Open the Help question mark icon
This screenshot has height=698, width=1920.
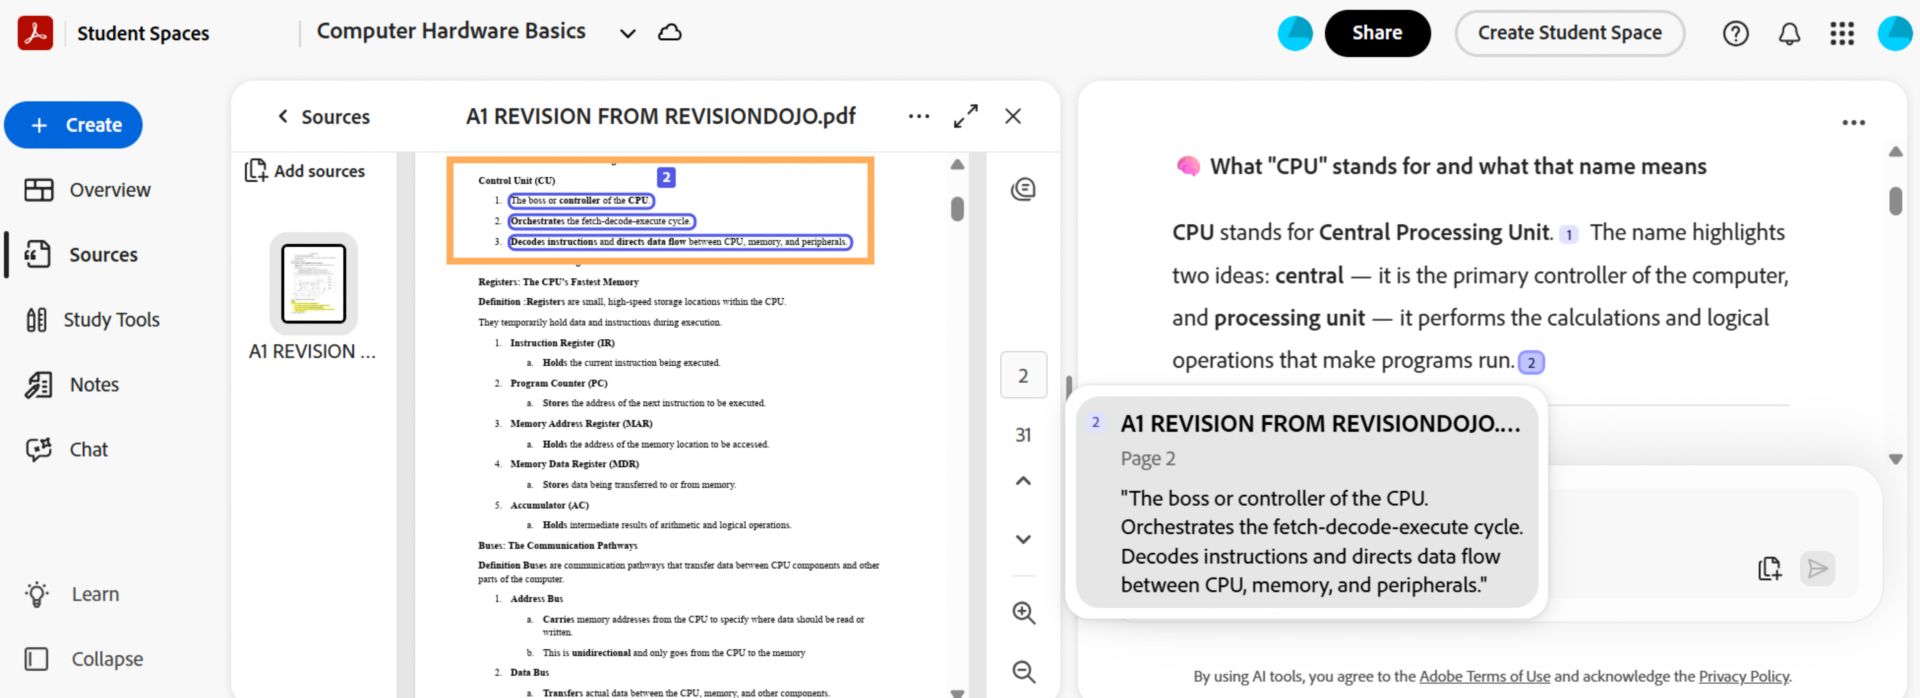tap(1736, 33)
